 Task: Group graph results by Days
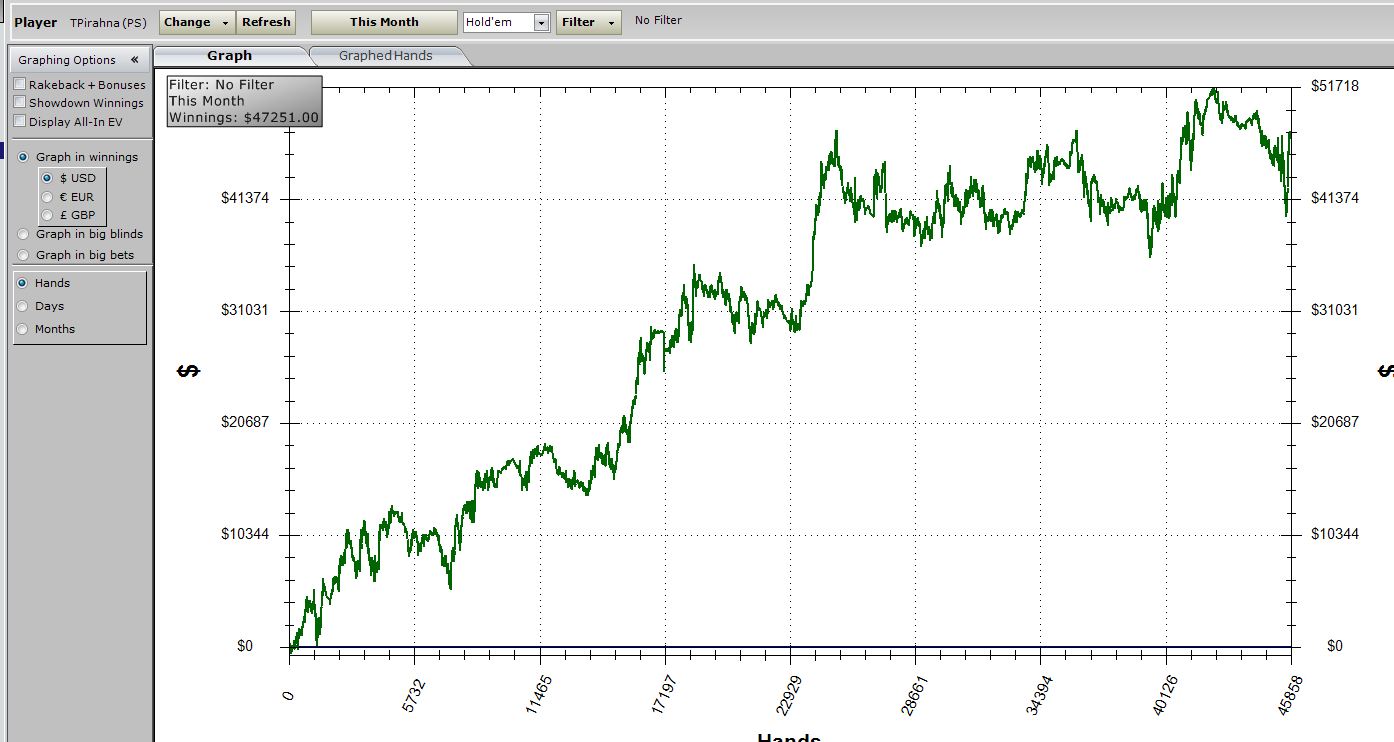click(x=21, y=306)
